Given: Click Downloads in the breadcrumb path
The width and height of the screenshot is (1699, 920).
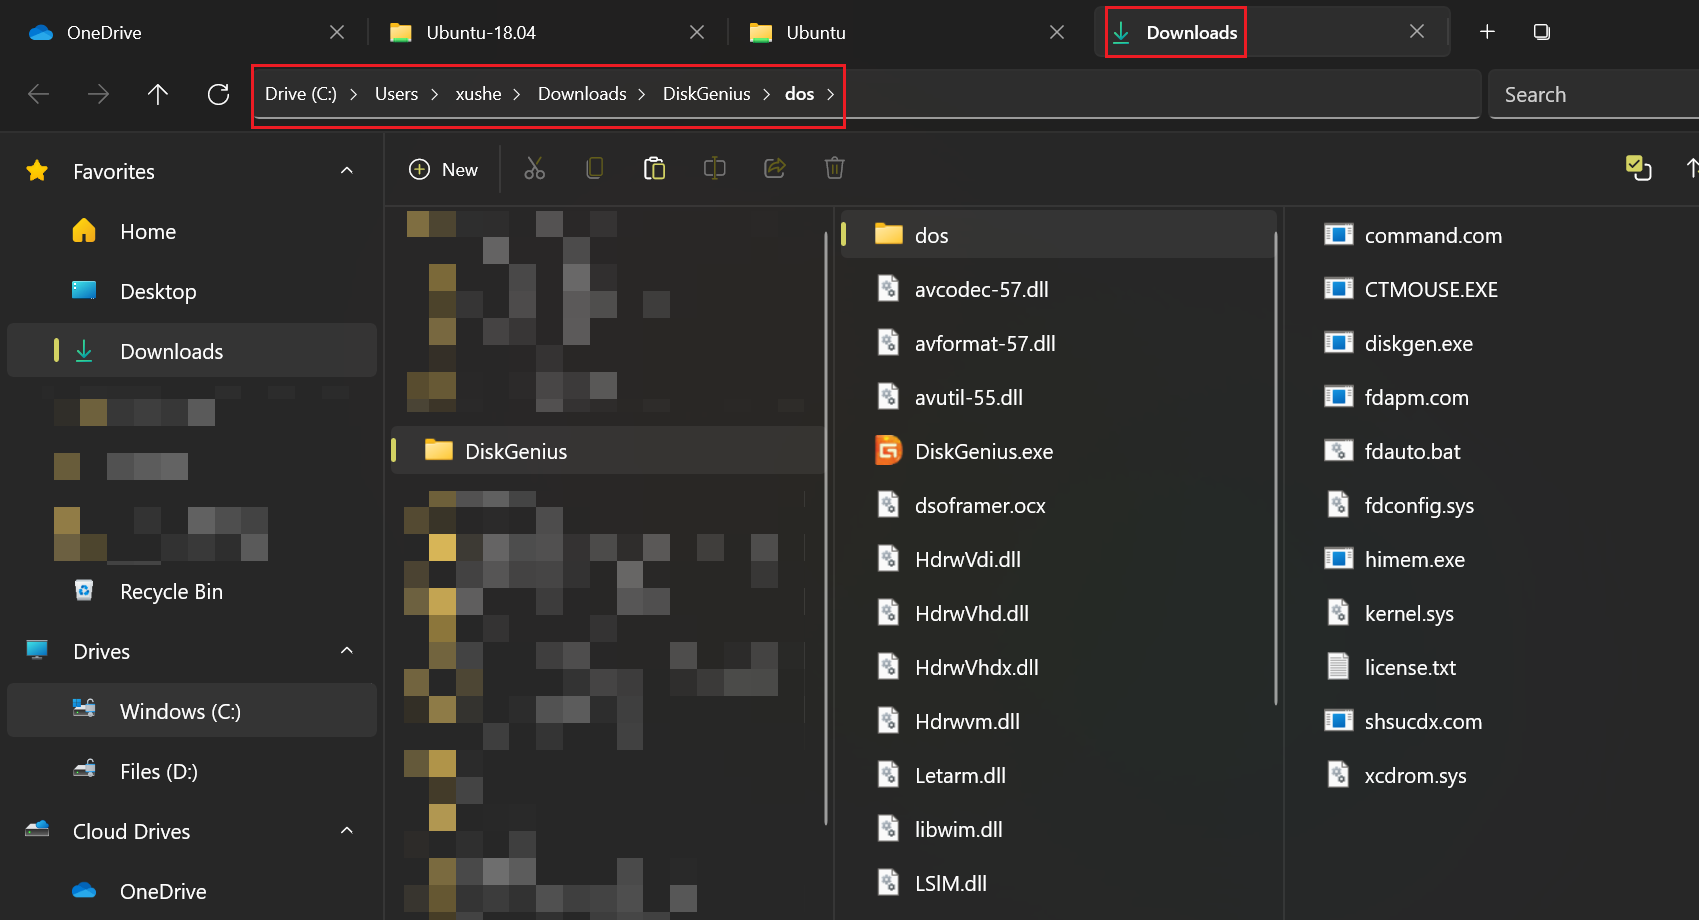Looking at the screenshot, I should click(x=582, y=94).
